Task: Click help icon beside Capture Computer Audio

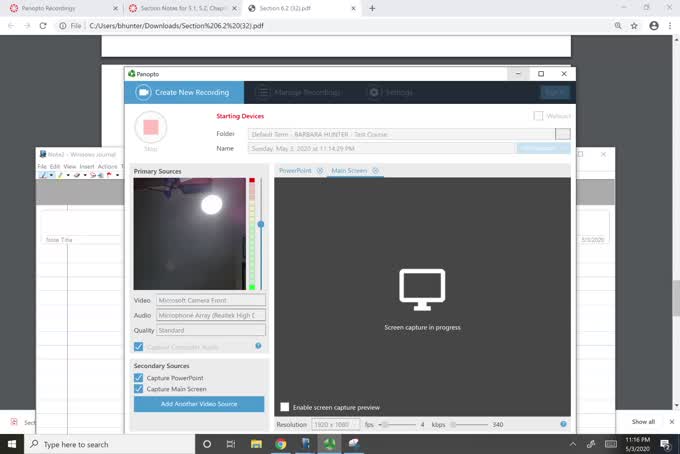Action: click(x=258, y=346)
